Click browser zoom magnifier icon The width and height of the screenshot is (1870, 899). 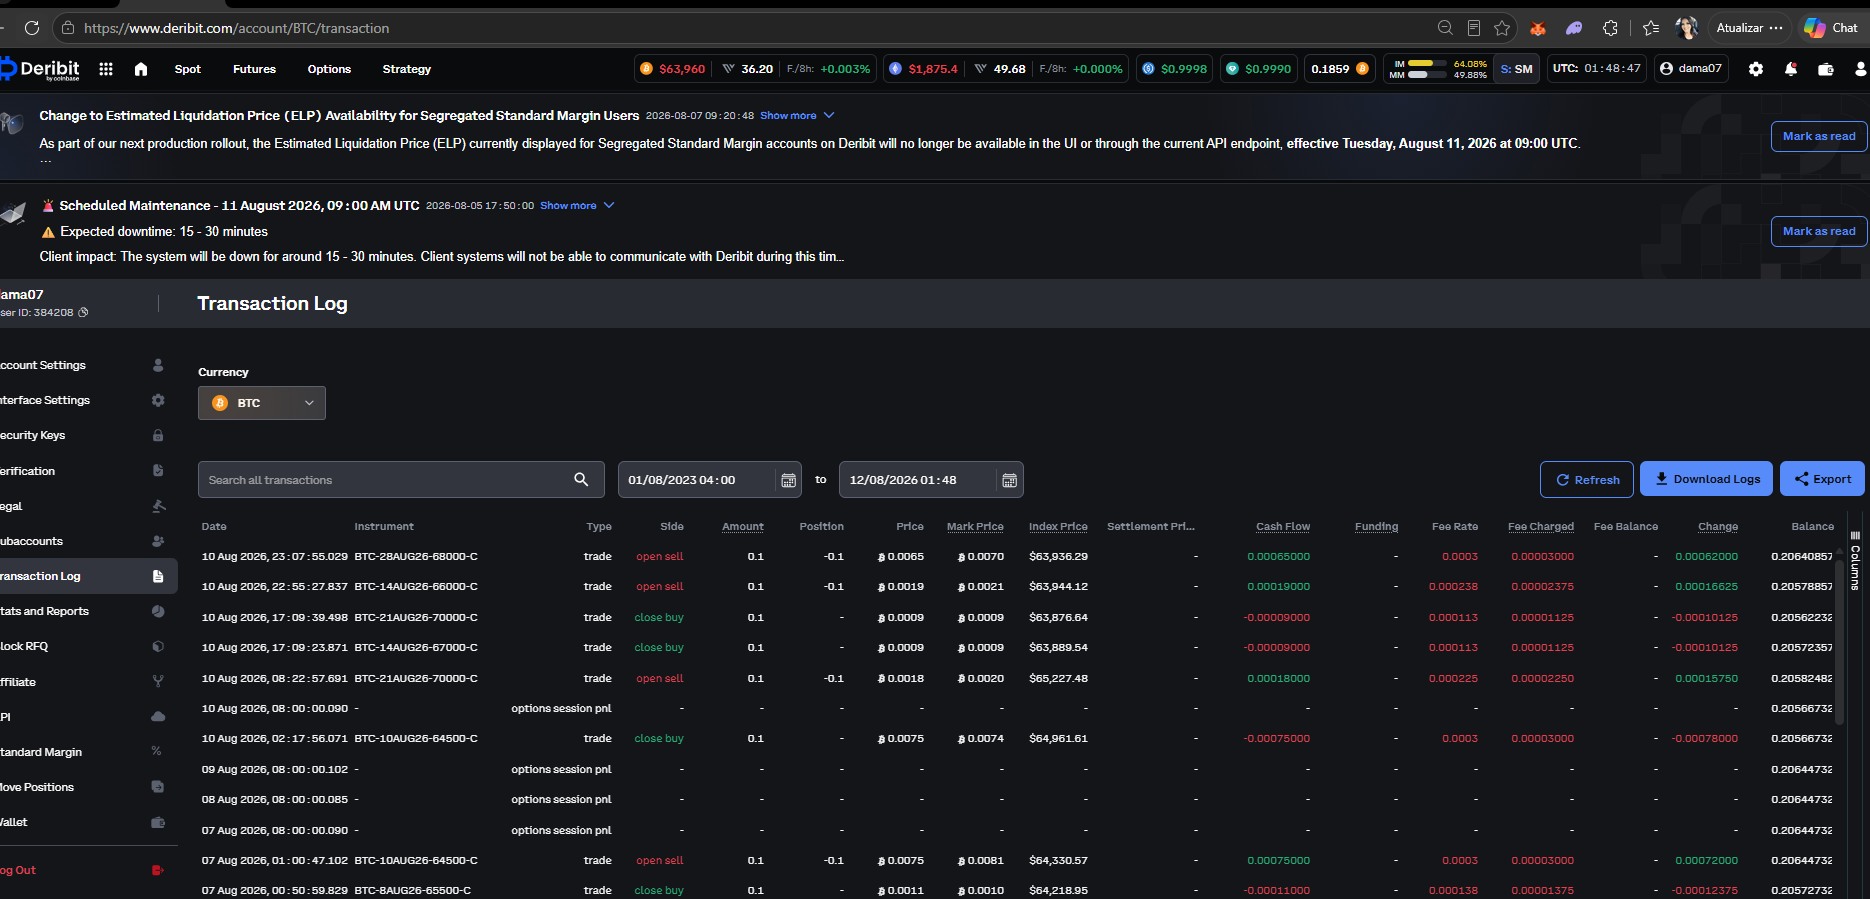click(1445, 28)
